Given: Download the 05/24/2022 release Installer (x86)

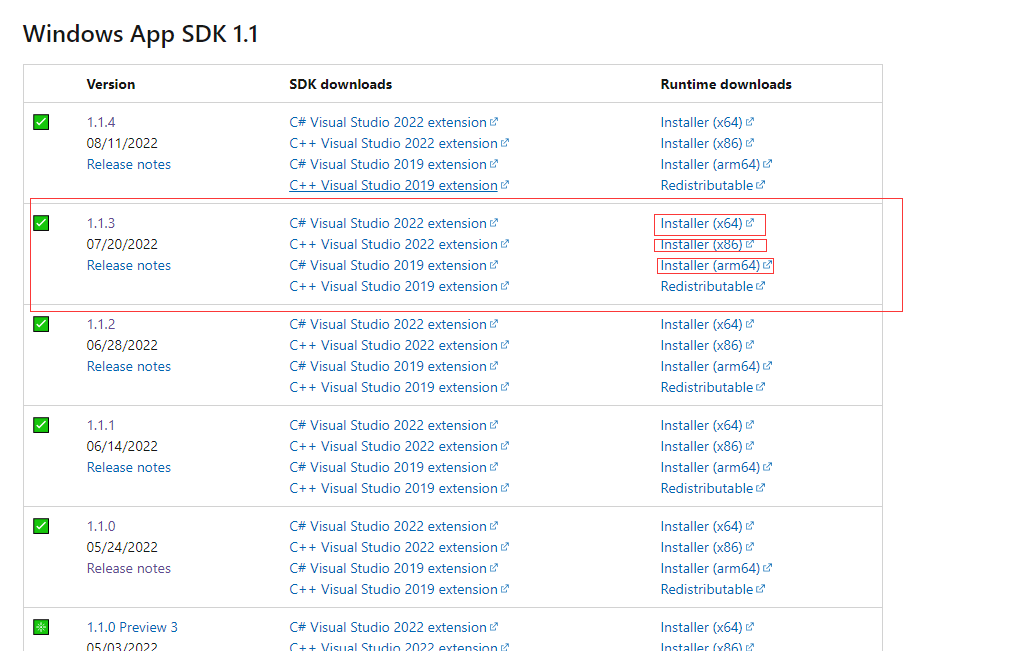Looking at the screenshot, I should pyautogui.click(x=707, y=547).
